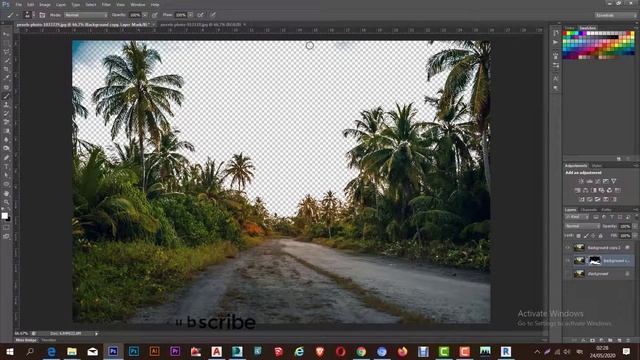640x360 pixels.
Task: Open the brush Mode dropdown
Action: tap(86, 15)
